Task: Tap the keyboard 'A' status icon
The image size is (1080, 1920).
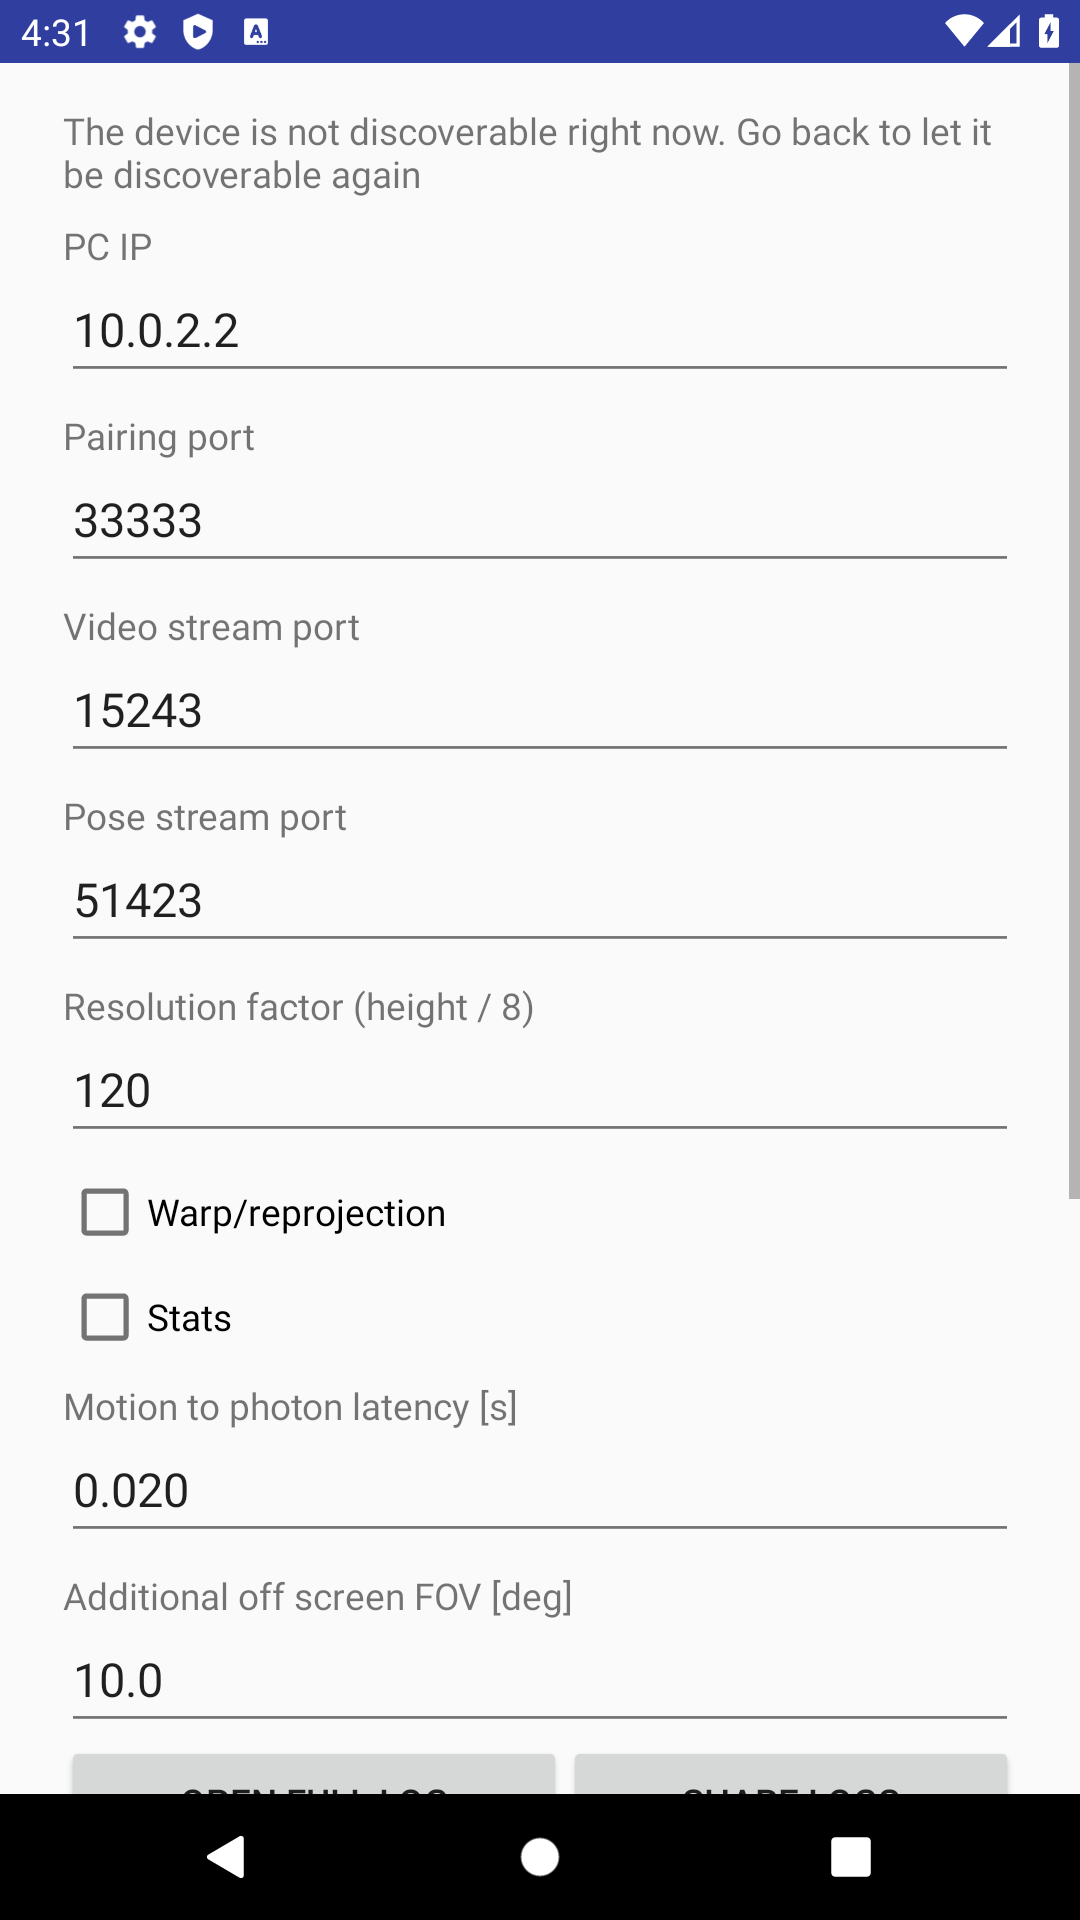Action: (256, 33)
